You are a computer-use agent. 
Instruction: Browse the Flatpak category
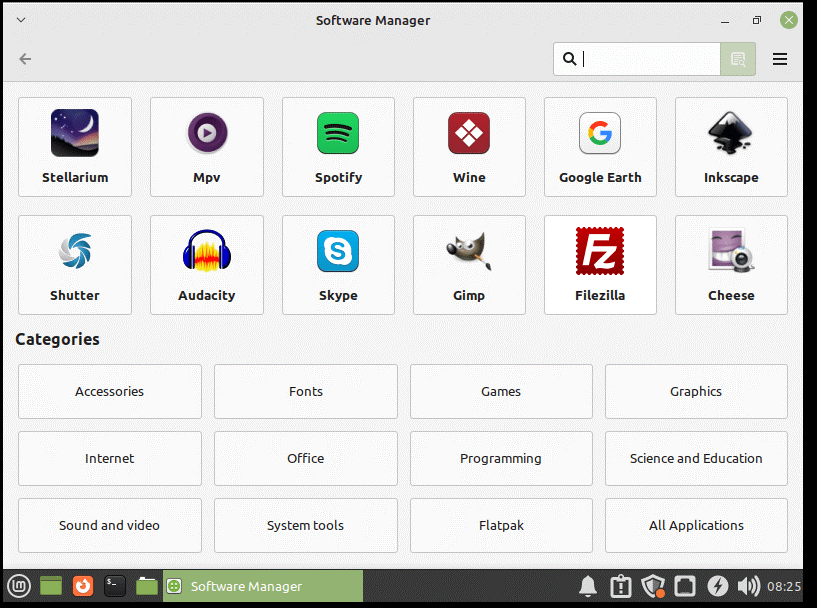[x=501, y=525]
